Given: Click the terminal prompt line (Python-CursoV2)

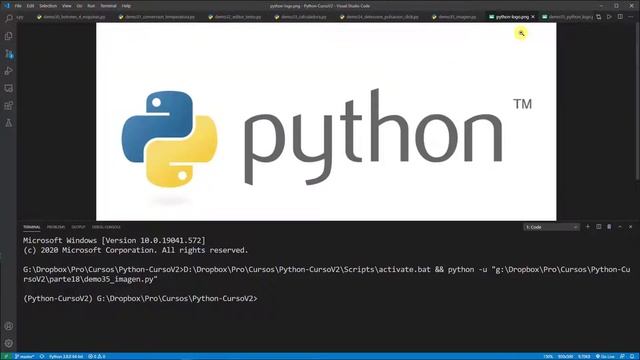Looking at the screenshot, I should 140,298.
